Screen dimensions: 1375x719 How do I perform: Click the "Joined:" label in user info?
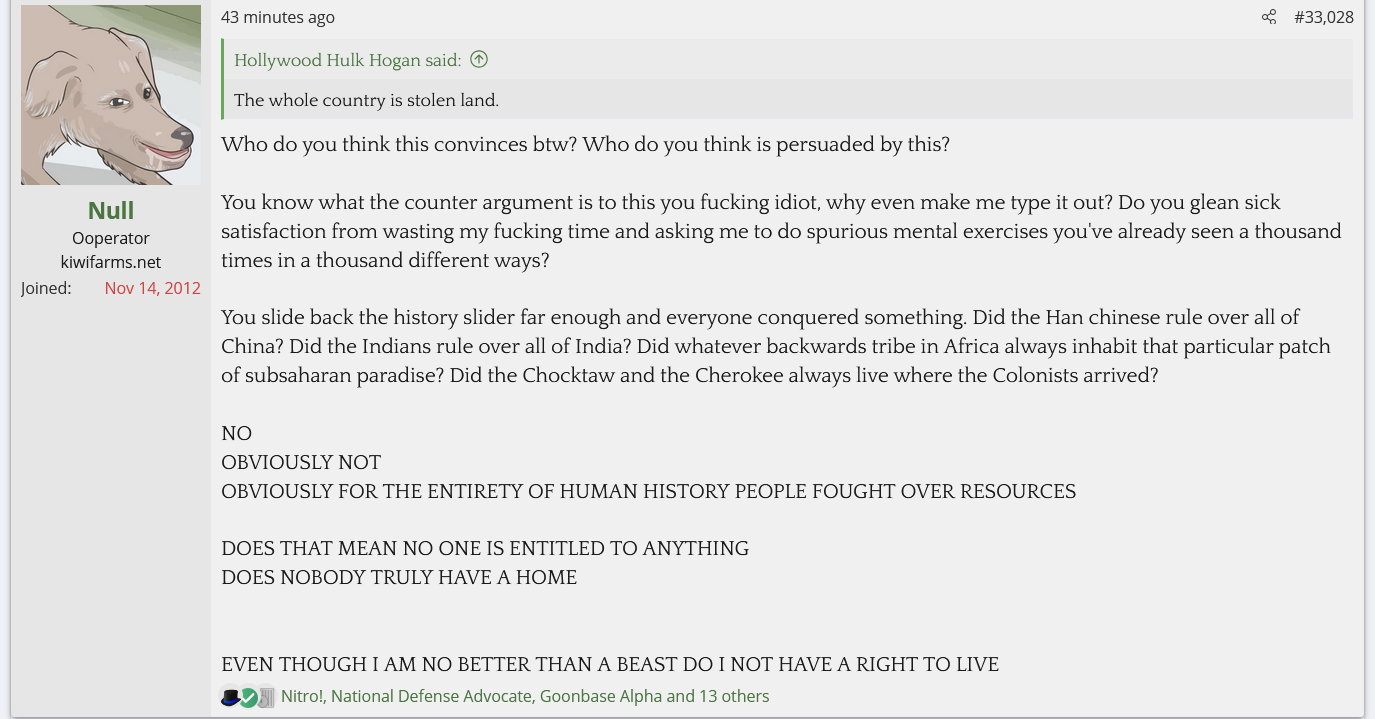point(46,288)
